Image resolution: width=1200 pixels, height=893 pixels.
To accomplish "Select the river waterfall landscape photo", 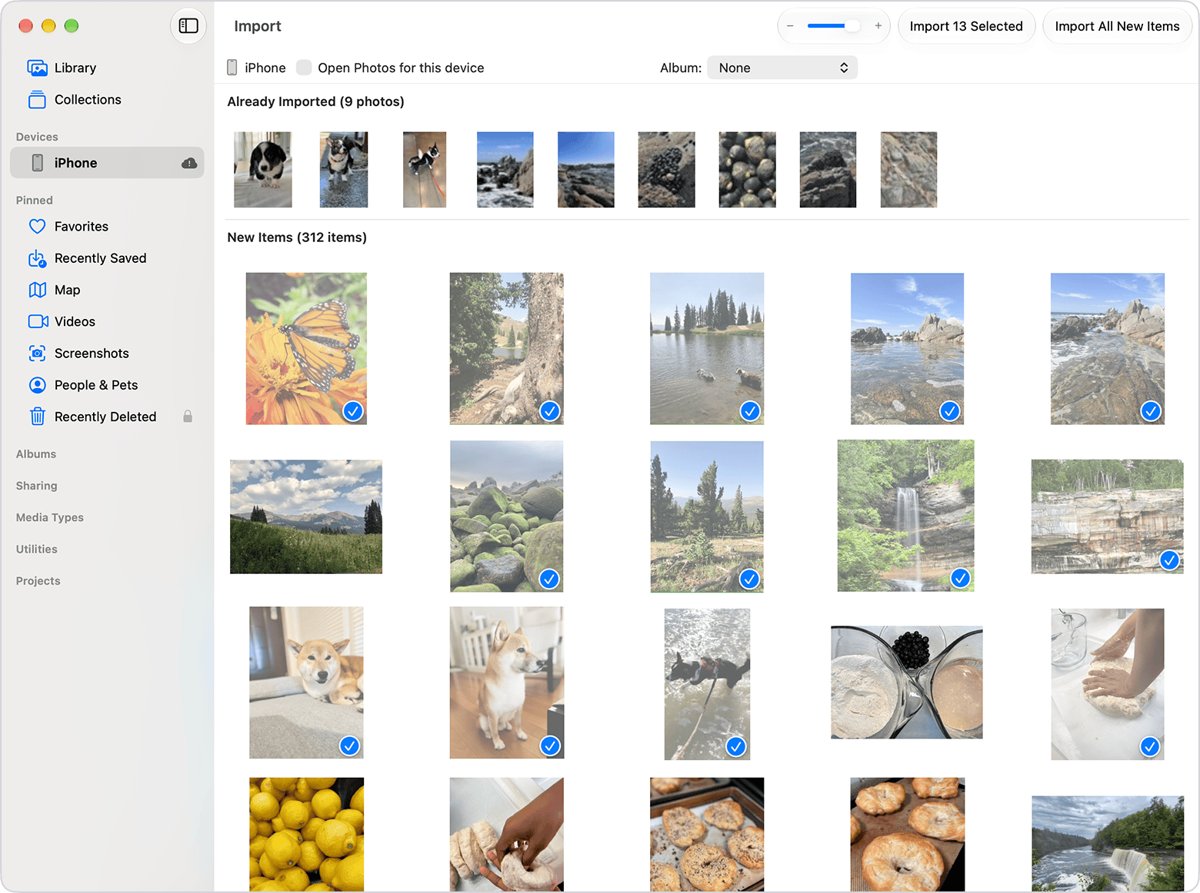I will [x=1107, y=843].
